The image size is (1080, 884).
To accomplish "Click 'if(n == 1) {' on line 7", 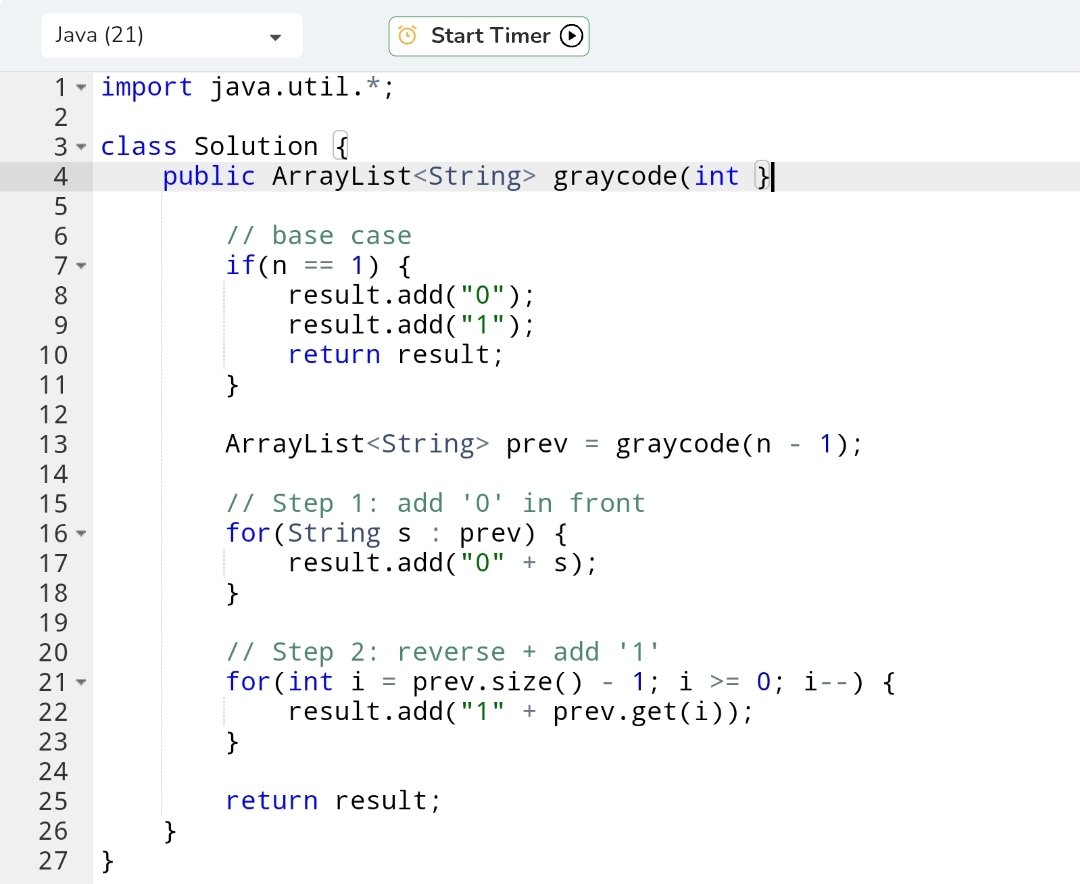I will point(318,266).
